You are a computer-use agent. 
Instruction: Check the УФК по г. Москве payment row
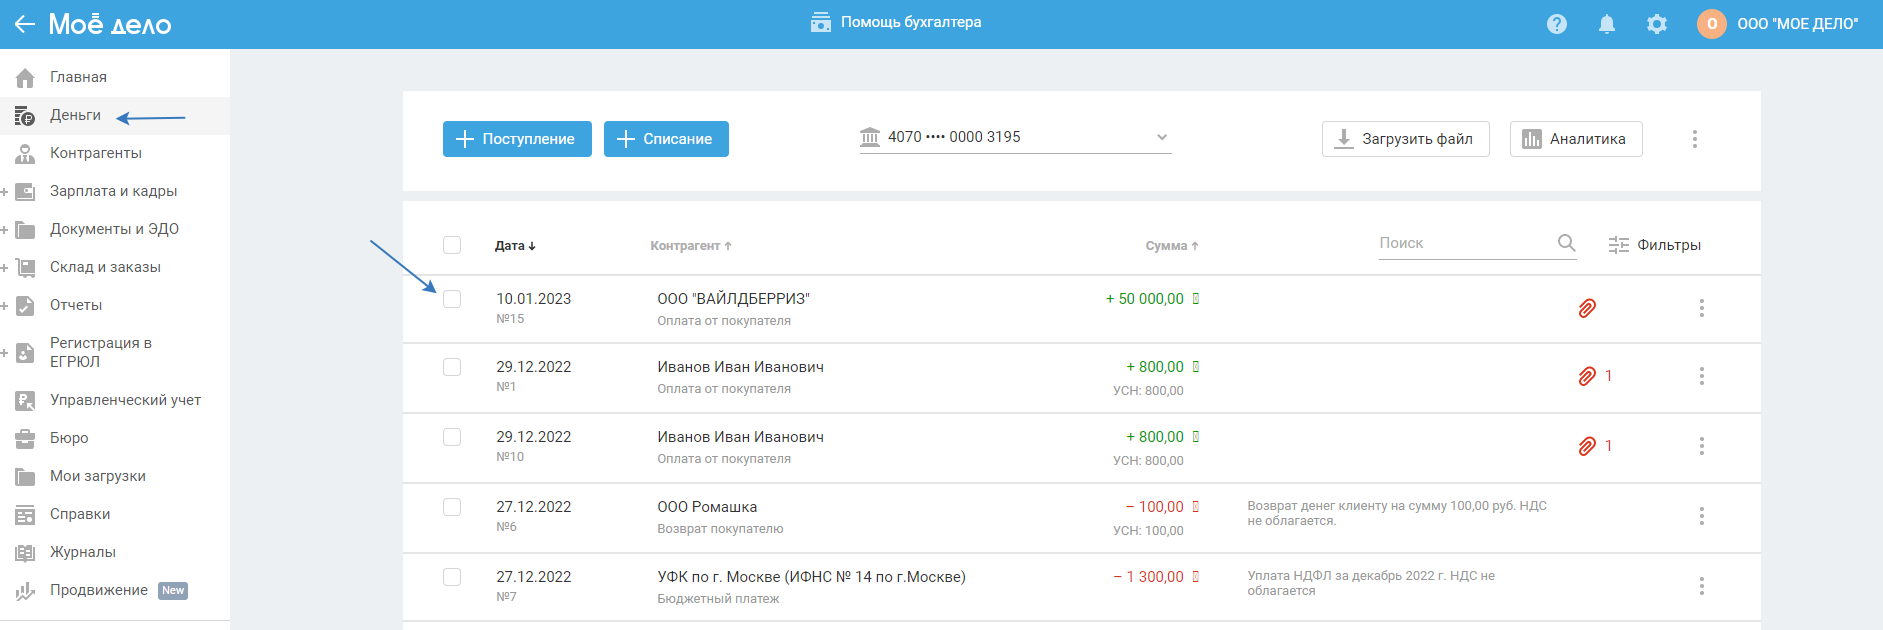452,577
